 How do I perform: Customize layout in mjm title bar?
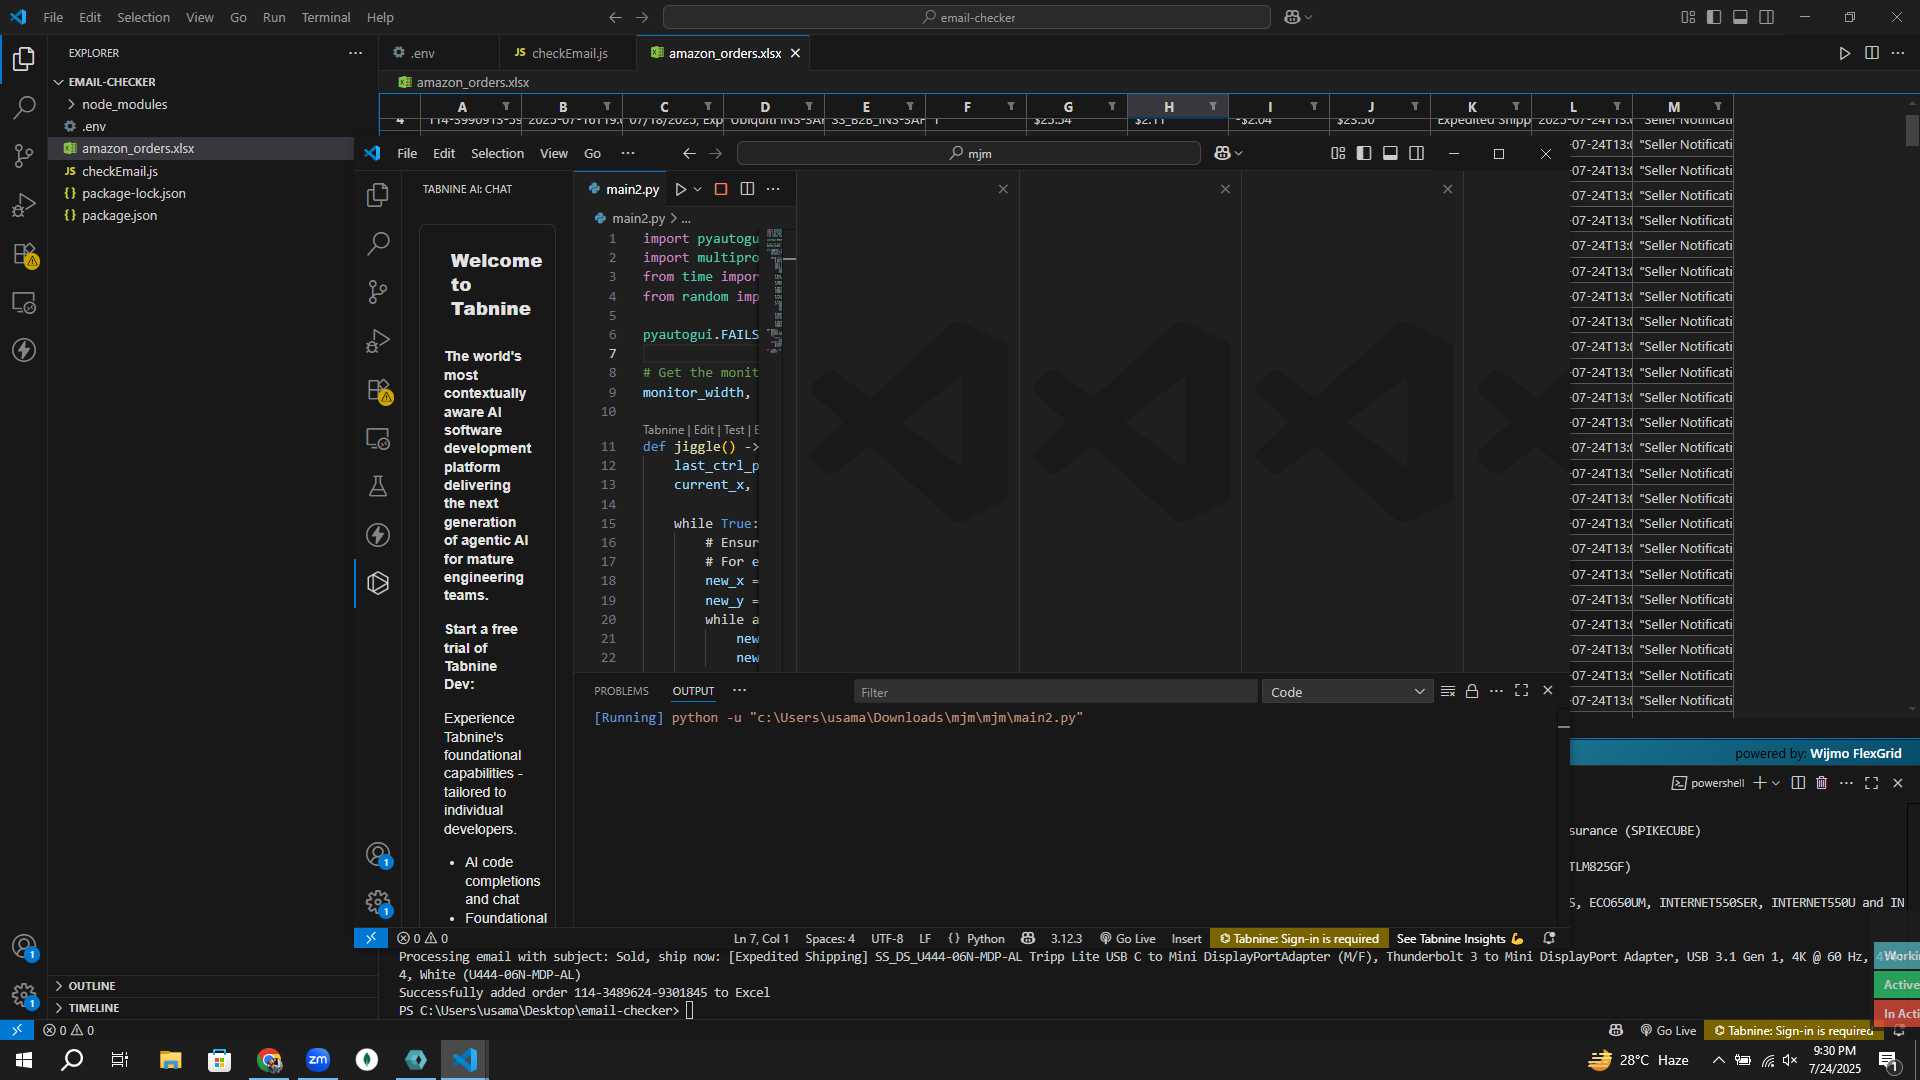(x=1338, y=153)
